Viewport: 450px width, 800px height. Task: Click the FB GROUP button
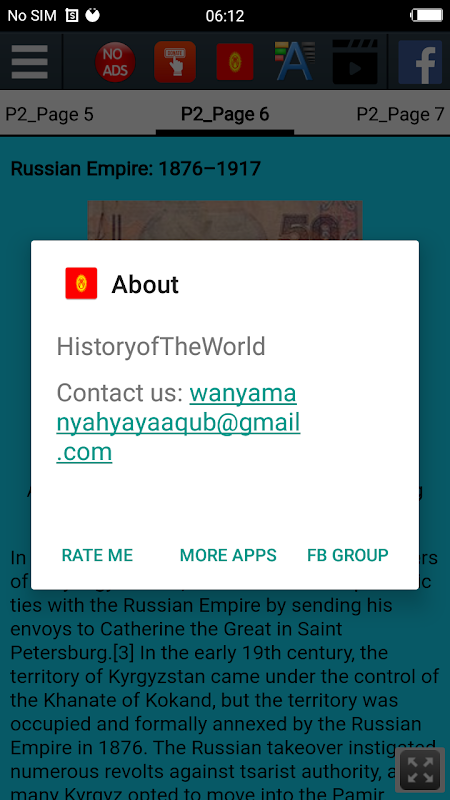pos(347,555)
